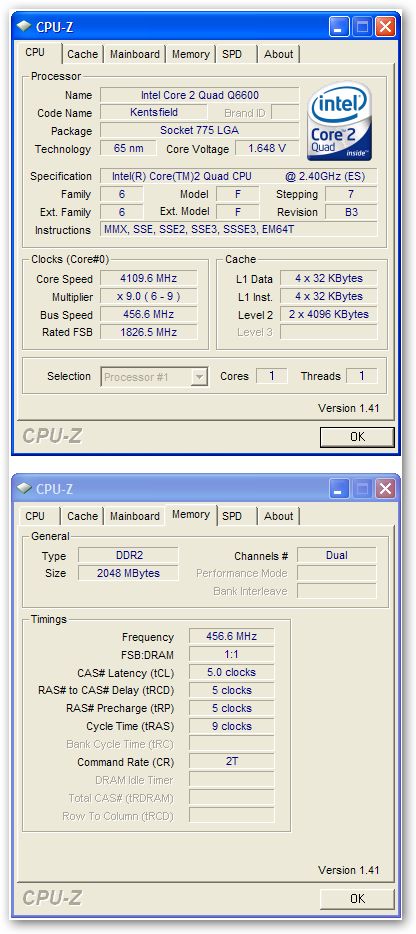Open the About tab in top window
The width and height of the screenshot is (416, 934).
point(278,54)
